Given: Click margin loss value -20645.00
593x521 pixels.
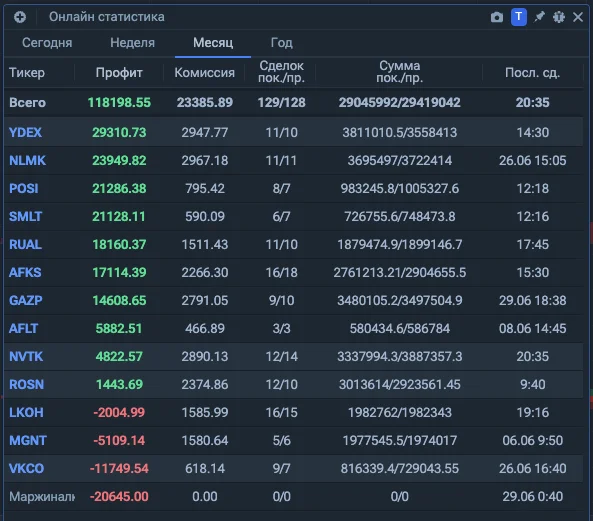Looking at the screenshot, I should (119, 496).
